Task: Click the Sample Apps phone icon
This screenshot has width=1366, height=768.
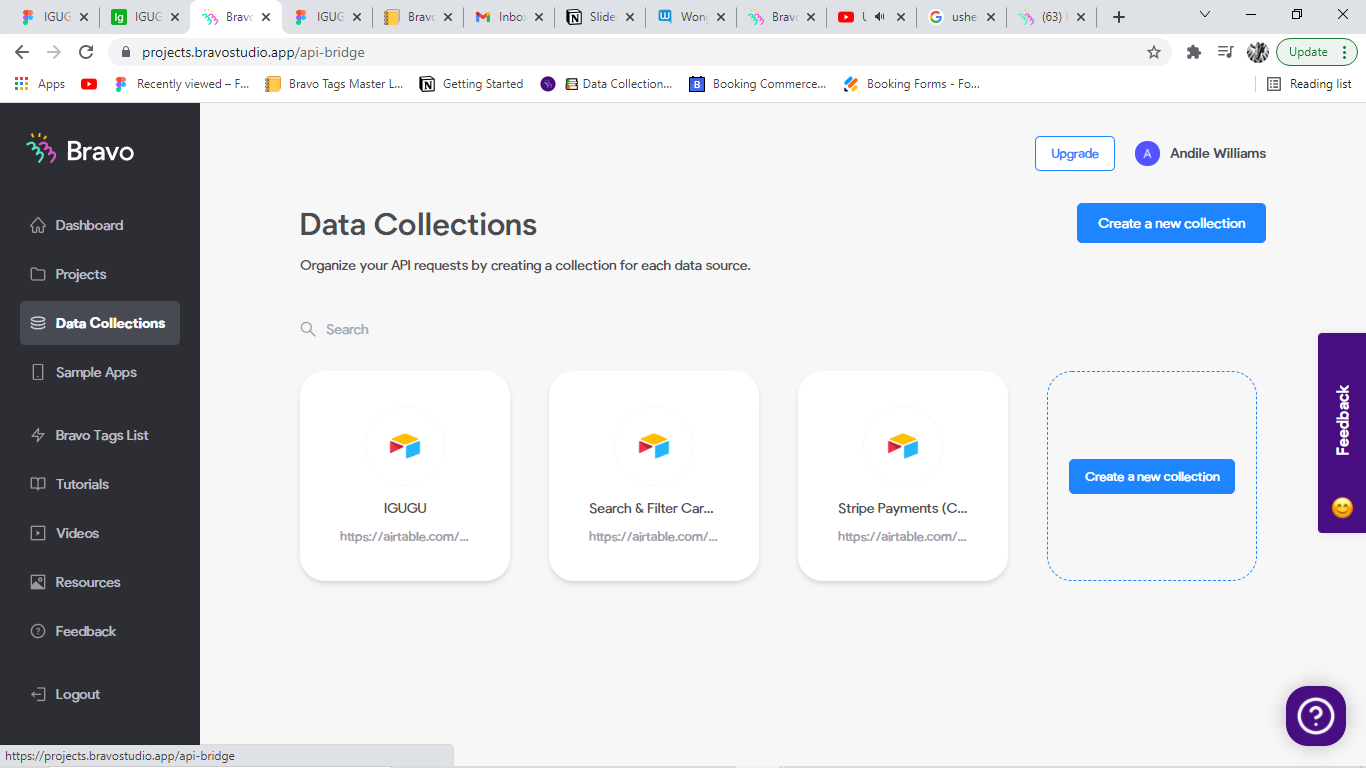Action: point(38,372)
